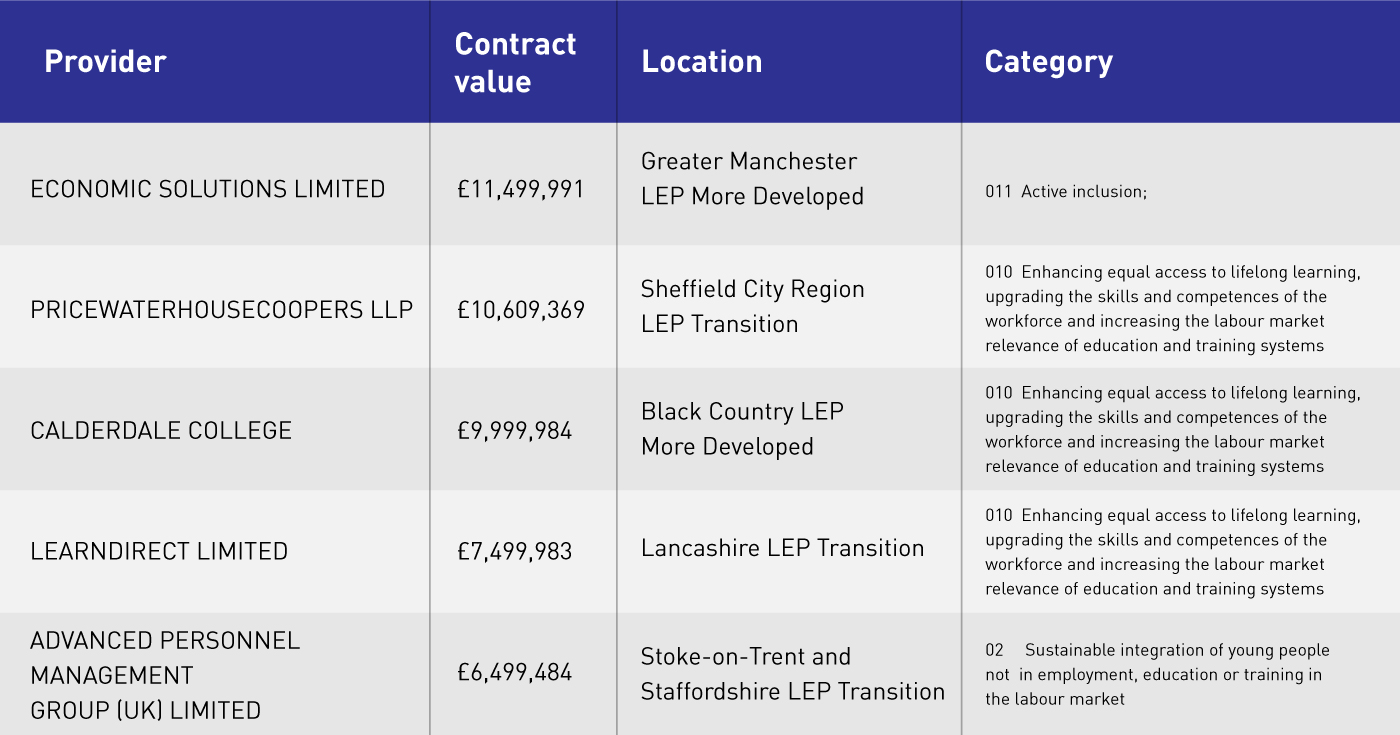Select the £10,609,369 contract value
Image resolution: width=1400 pixels, height=735 pixels.
tap(520, 310)
